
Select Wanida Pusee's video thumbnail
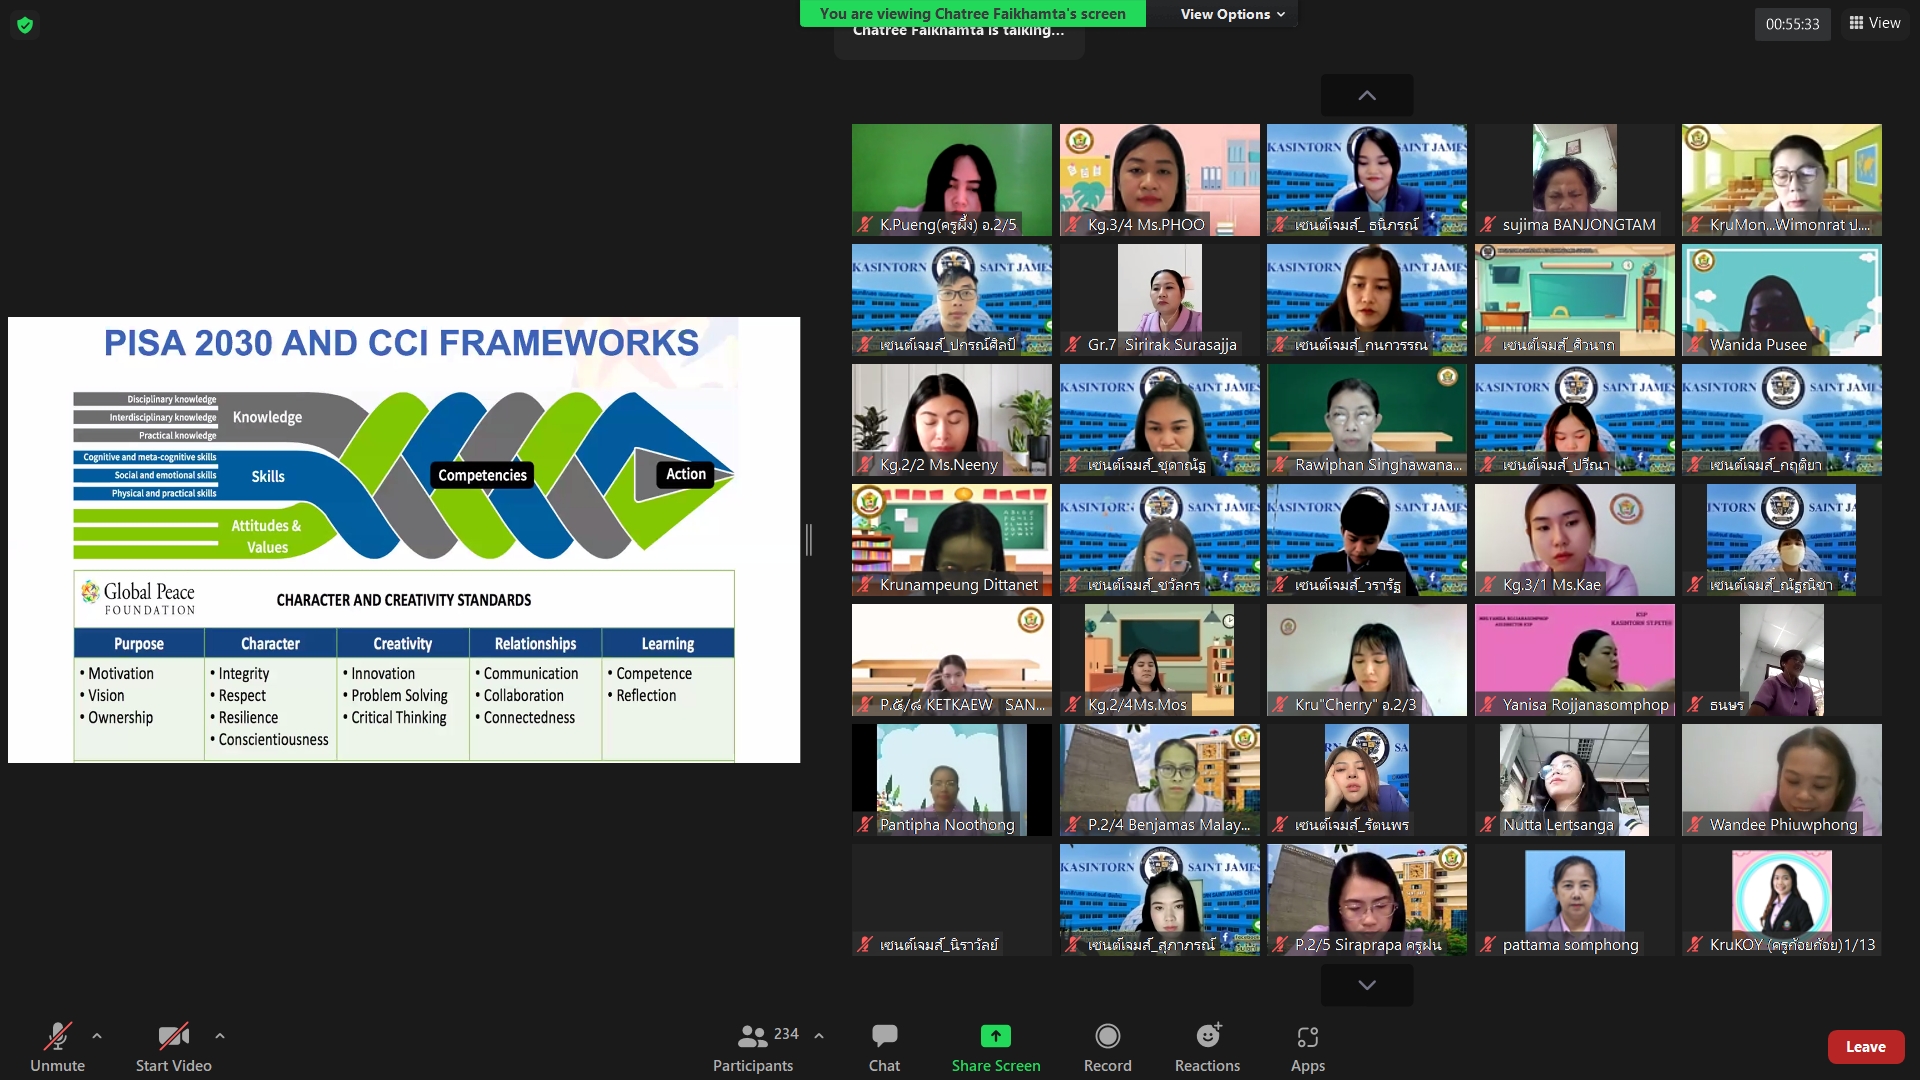click(1781, 300)
